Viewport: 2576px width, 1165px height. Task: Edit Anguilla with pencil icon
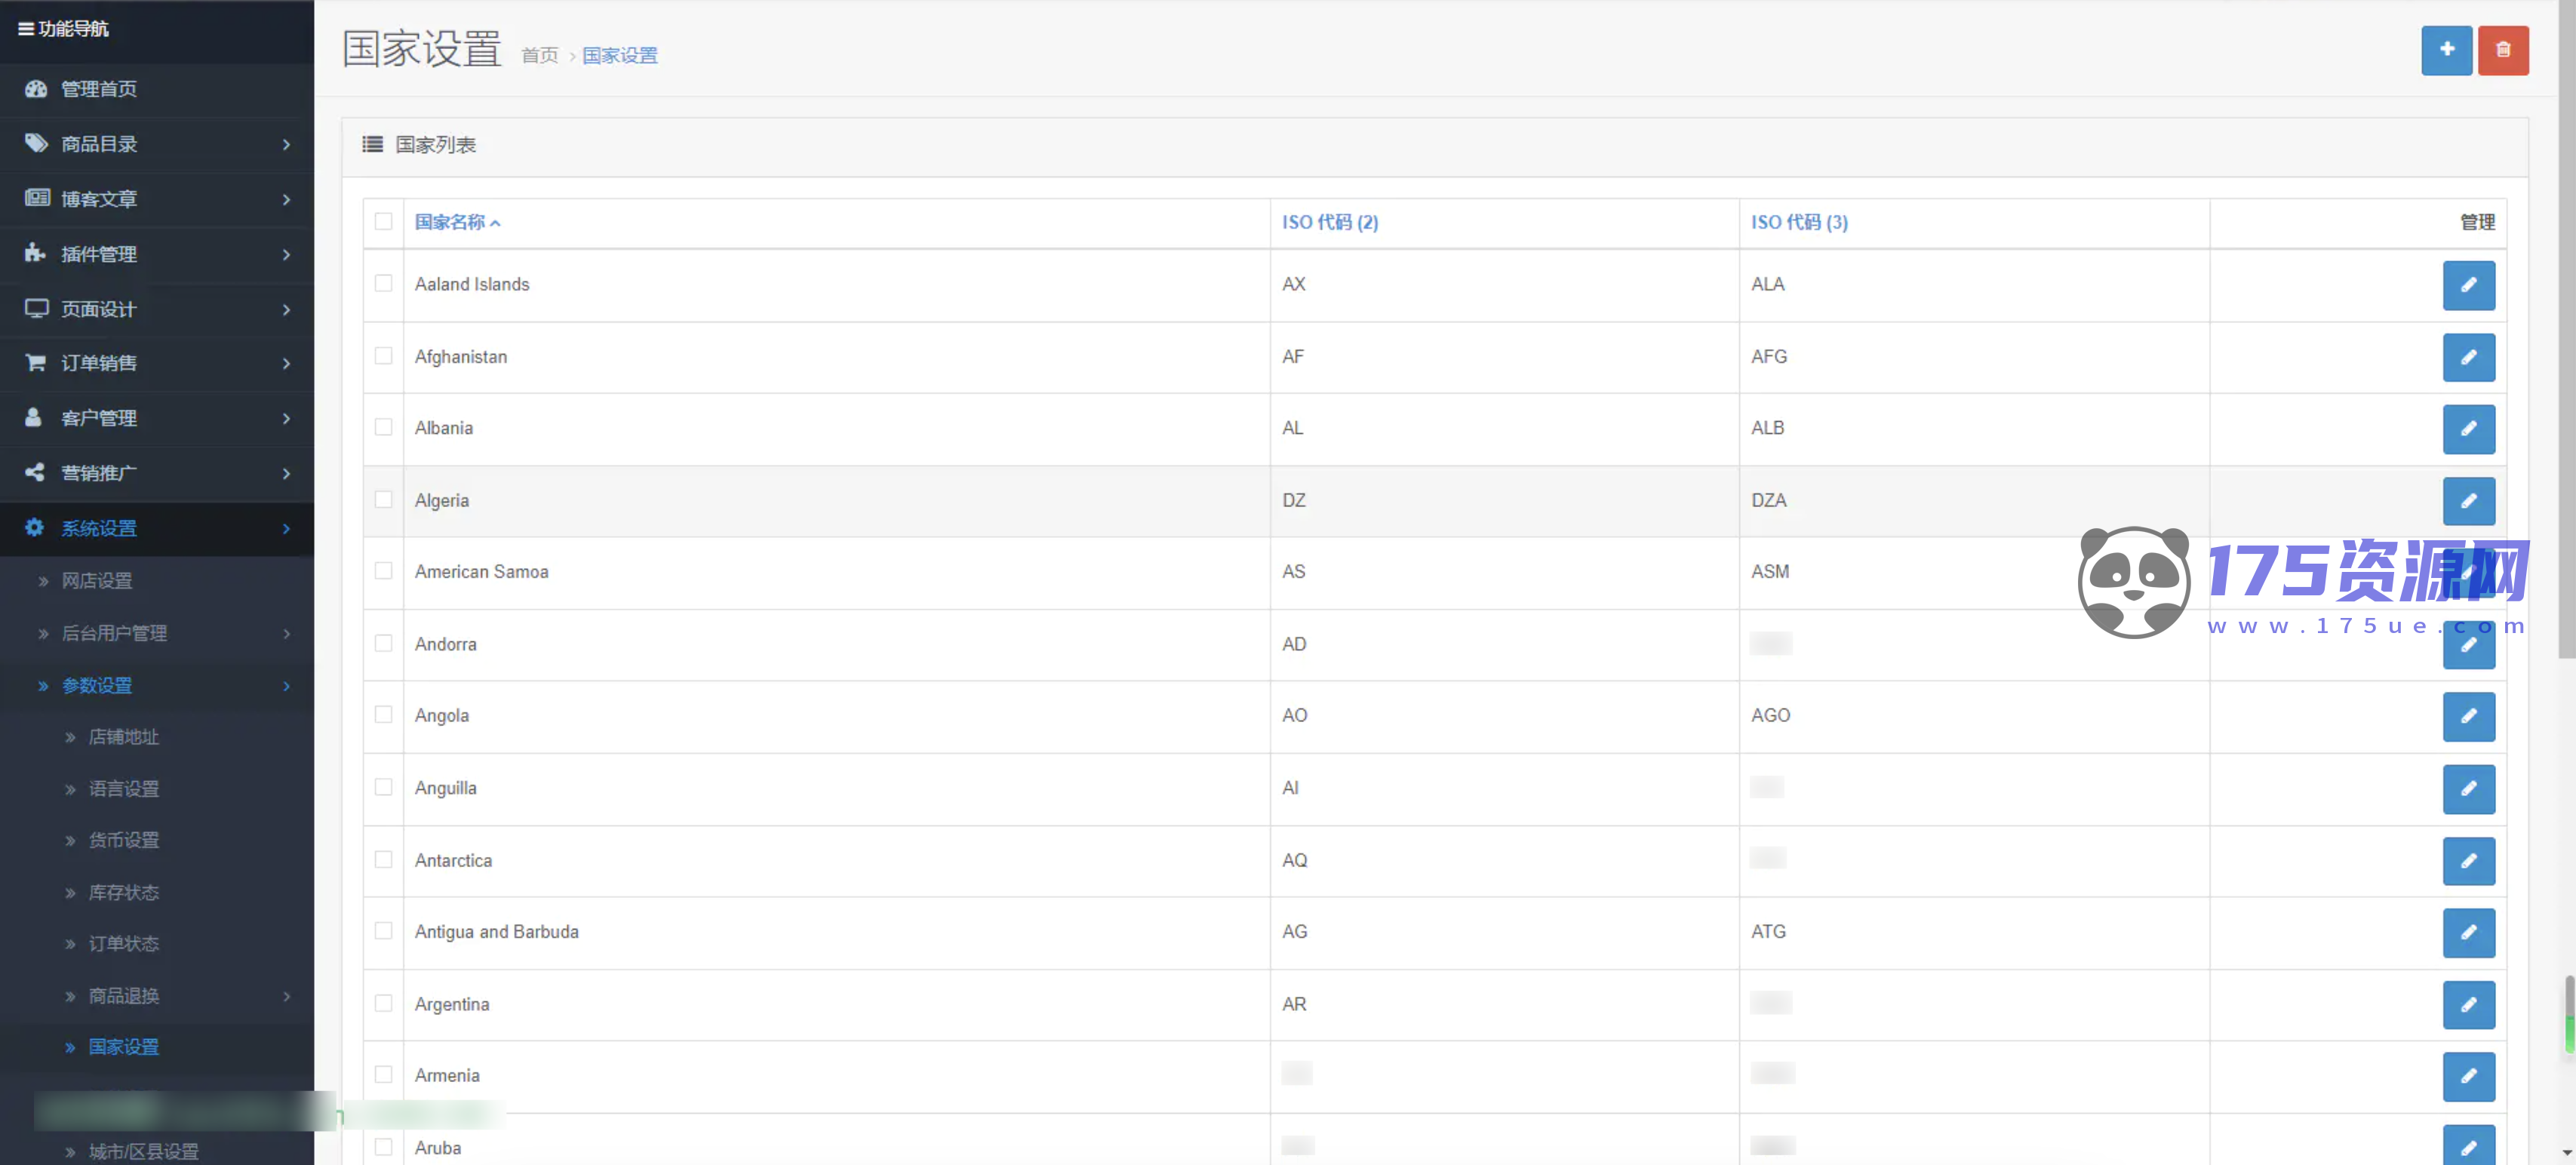point(2468,789)
